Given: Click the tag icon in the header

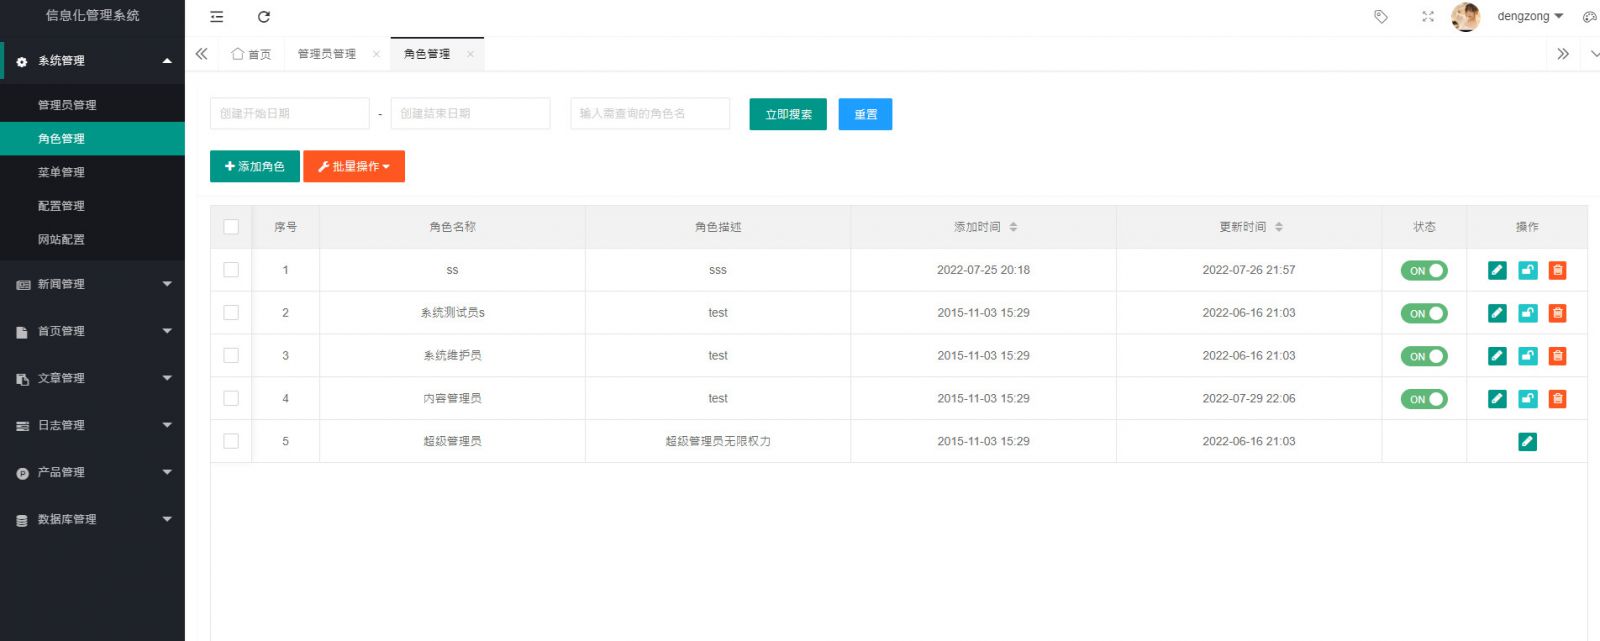Looking at the screenshot, I should (1381, 17).
